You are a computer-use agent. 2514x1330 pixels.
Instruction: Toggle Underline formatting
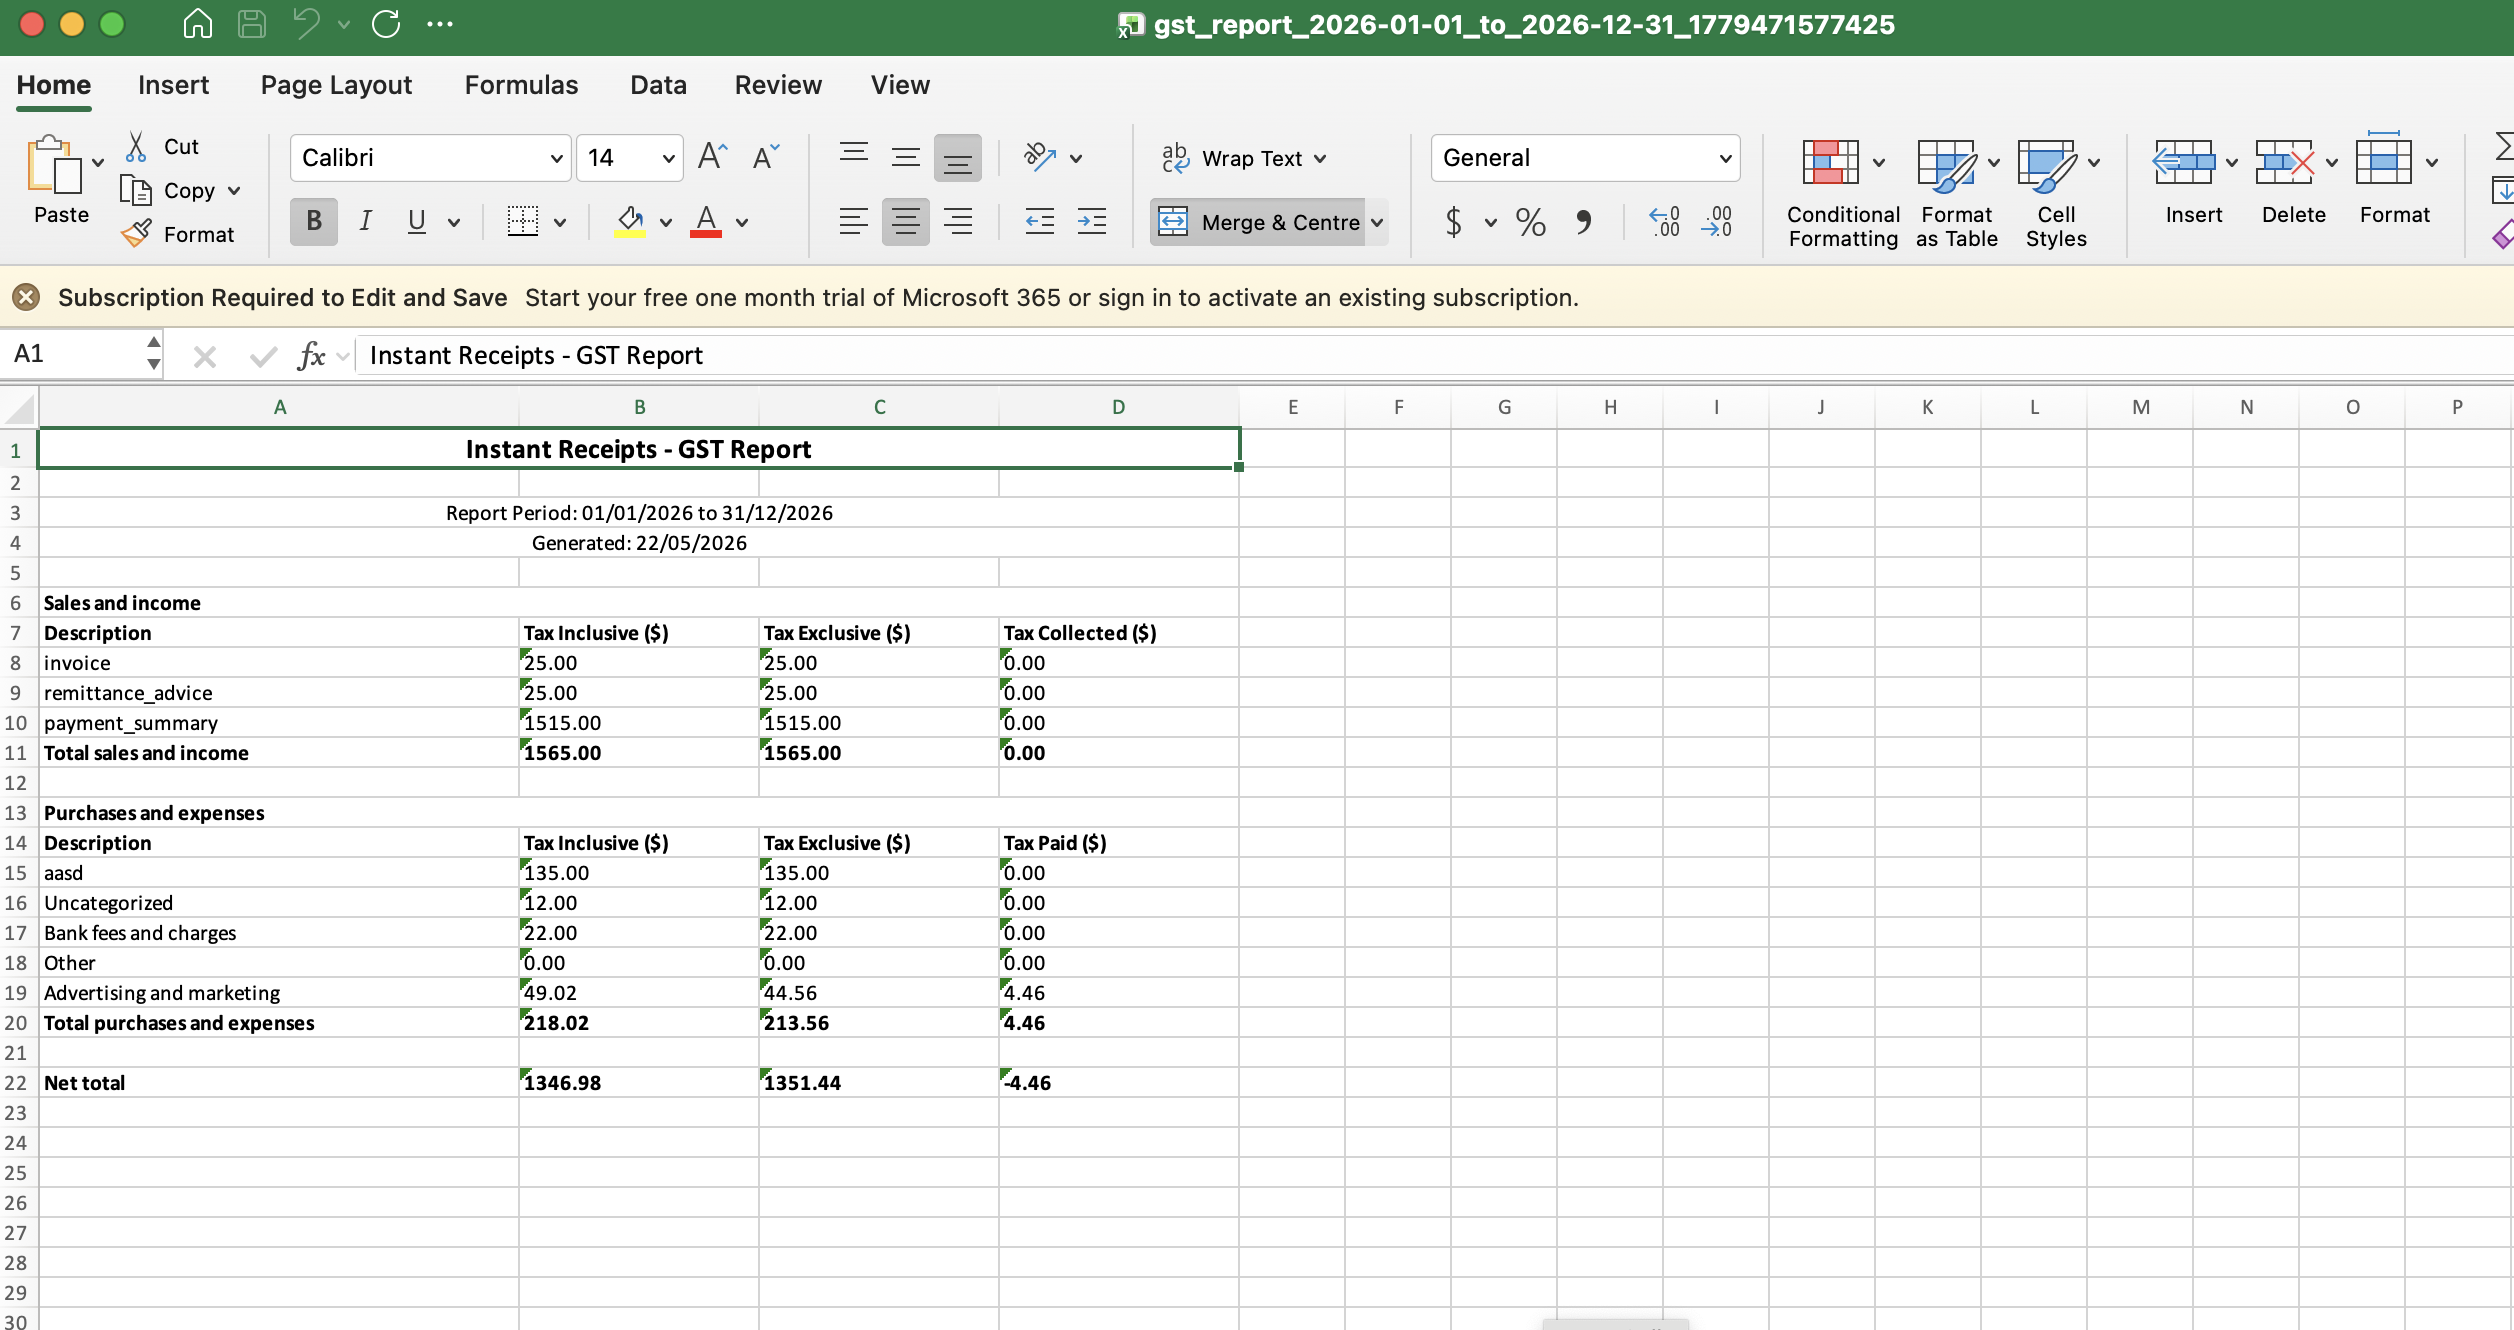[417, 221]
